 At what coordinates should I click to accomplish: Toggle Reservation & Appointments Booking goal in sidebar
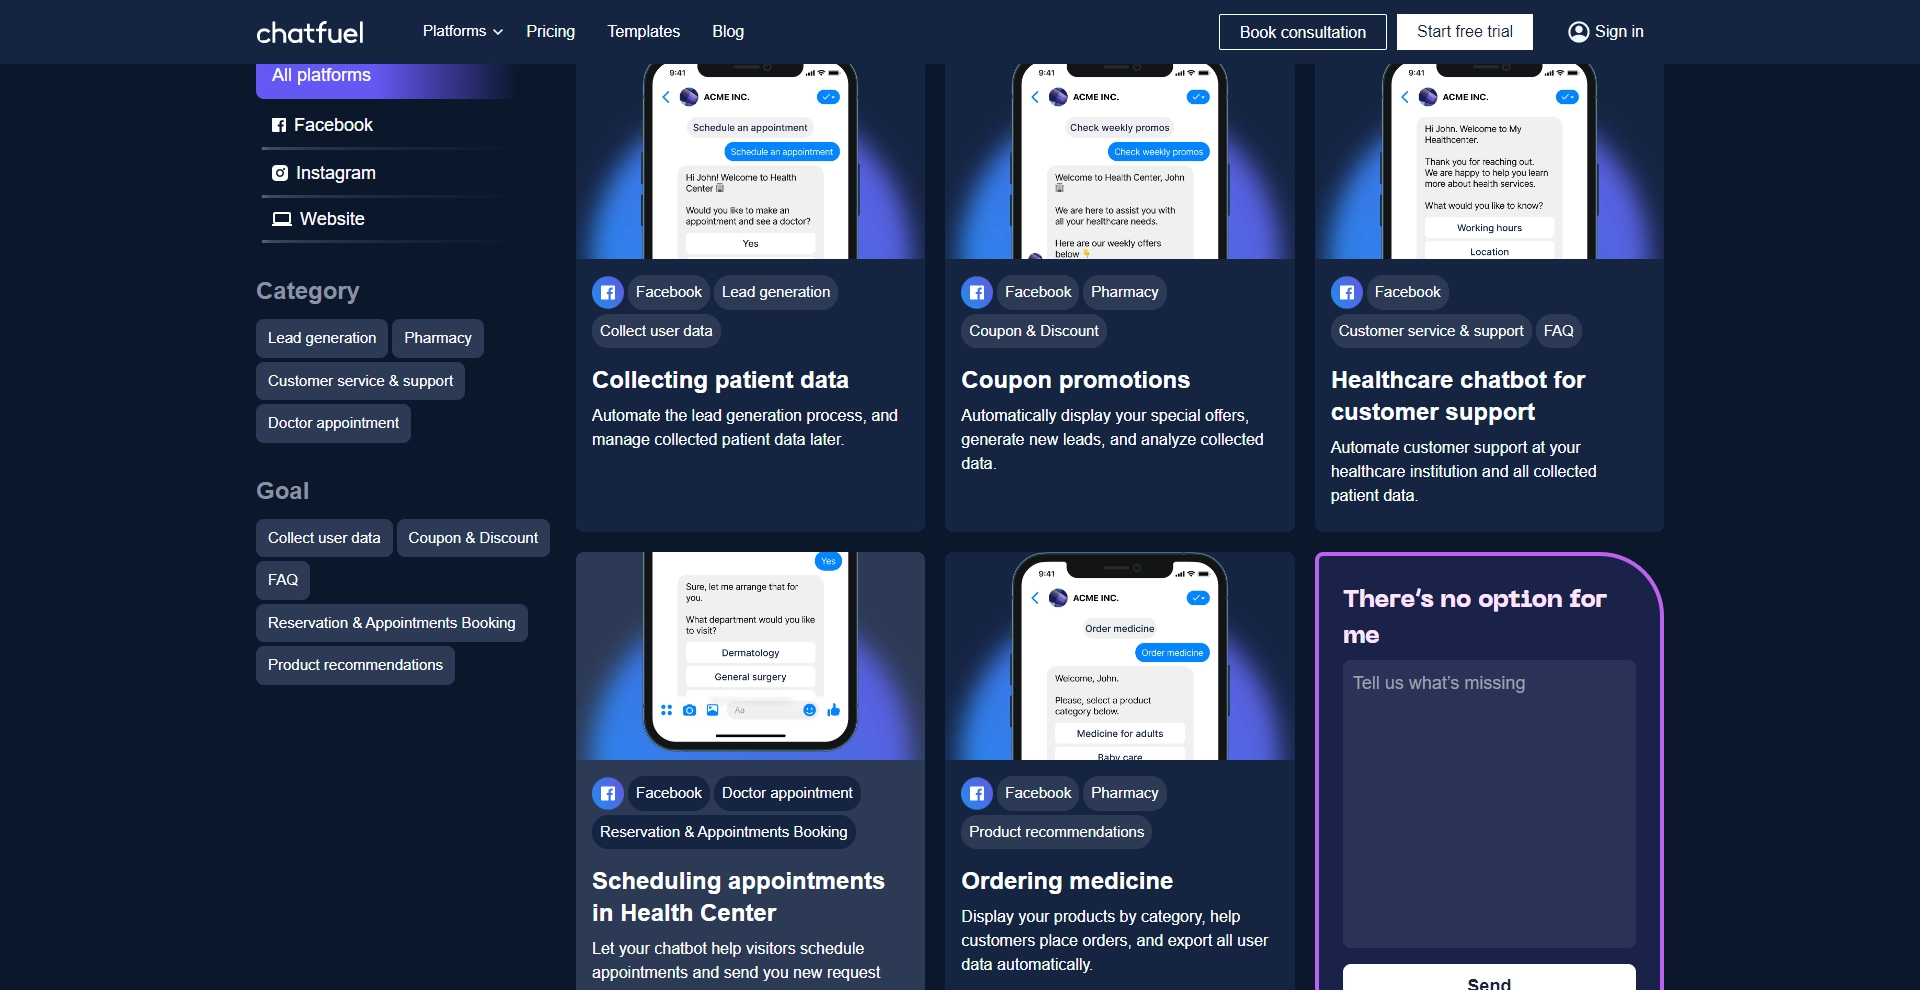click(x=391, y=623)
